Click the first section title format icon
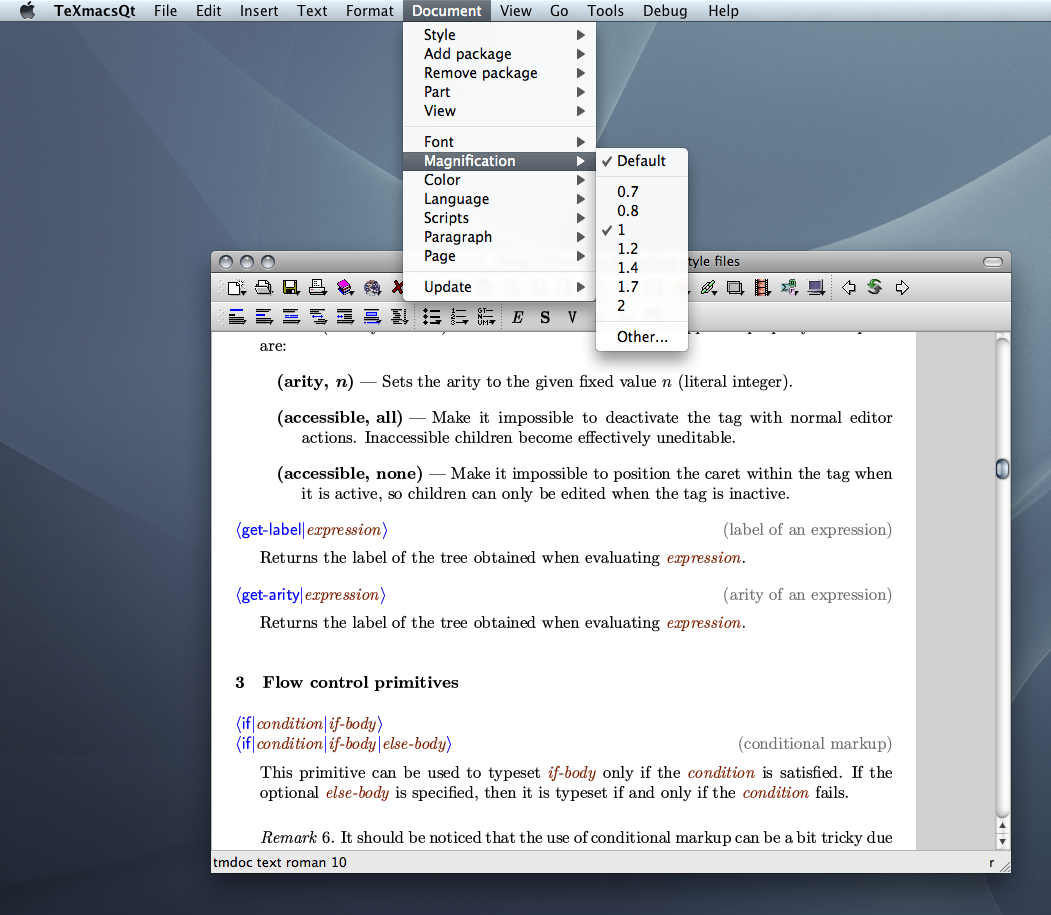Viewport: 1051px width, 915px height. click(237, 317)
